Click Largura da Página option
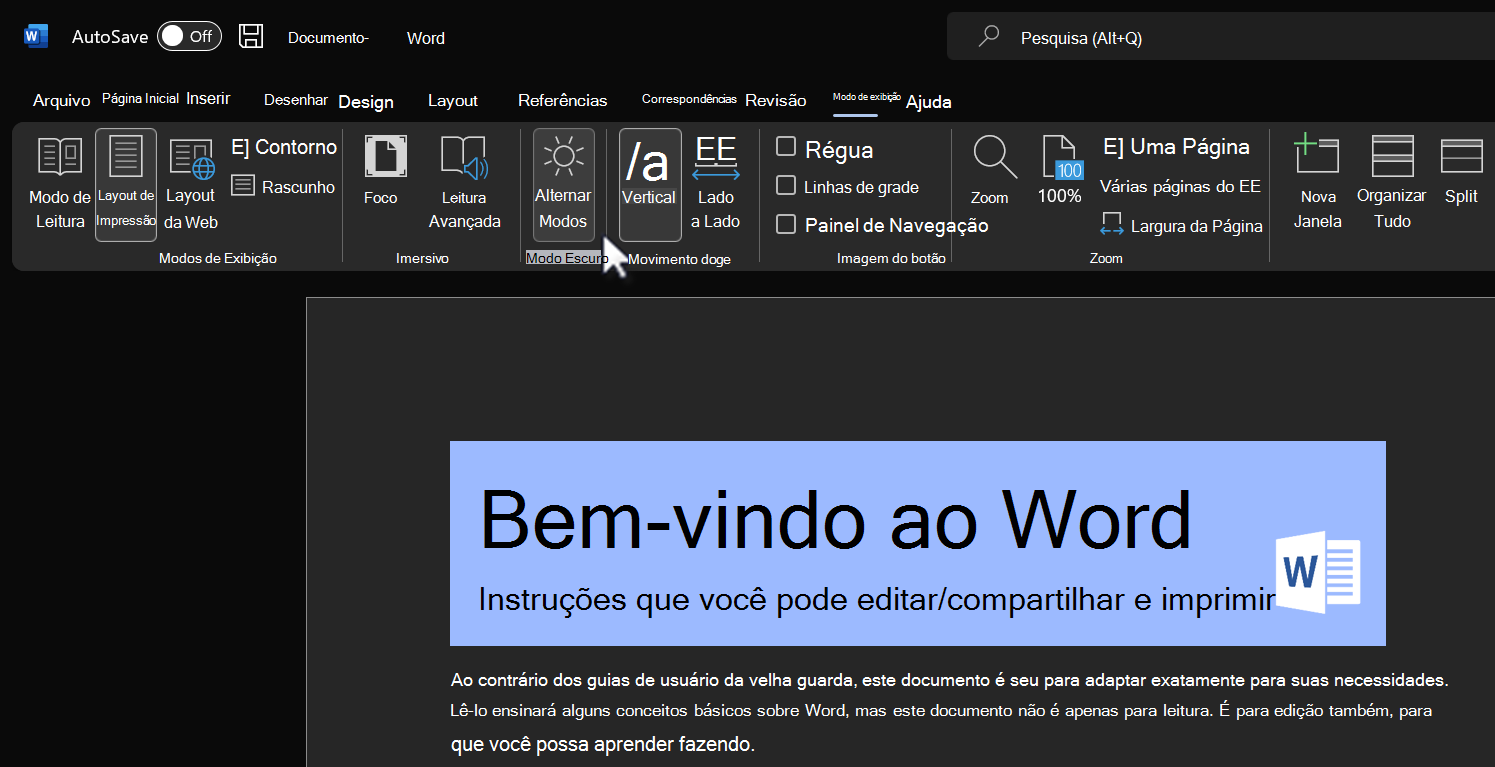 (x=1181, y=225)
